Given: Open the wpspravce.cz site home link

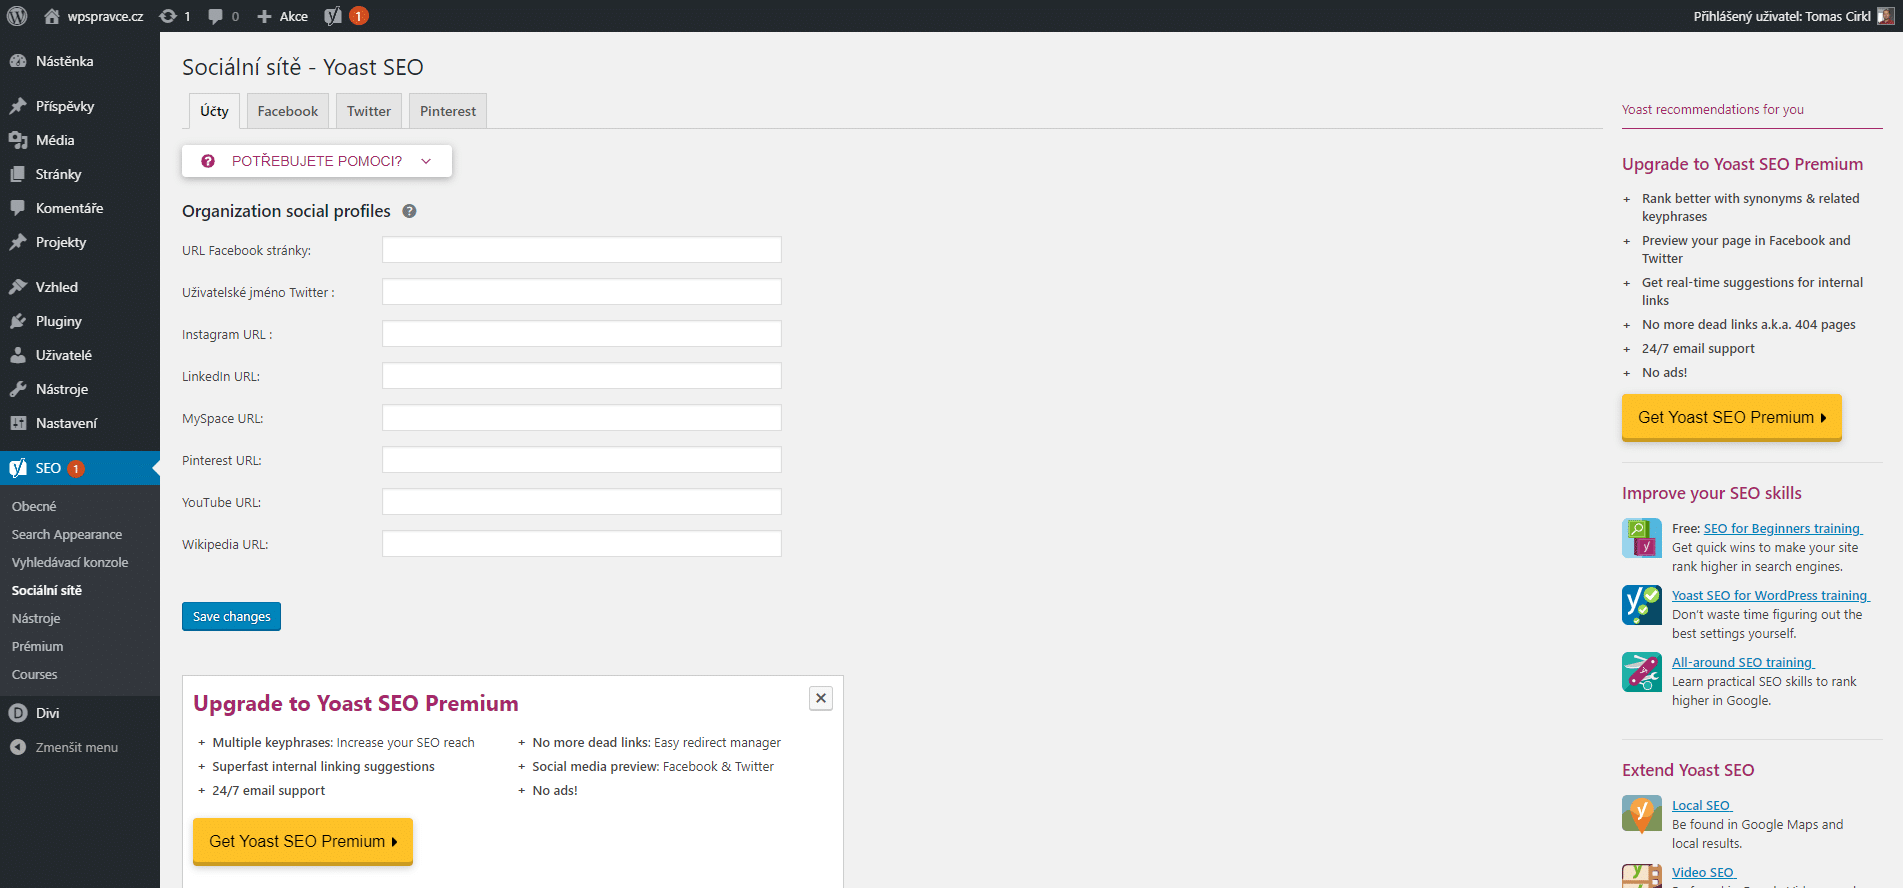Looking at the screenshot, I should [94, 16].
